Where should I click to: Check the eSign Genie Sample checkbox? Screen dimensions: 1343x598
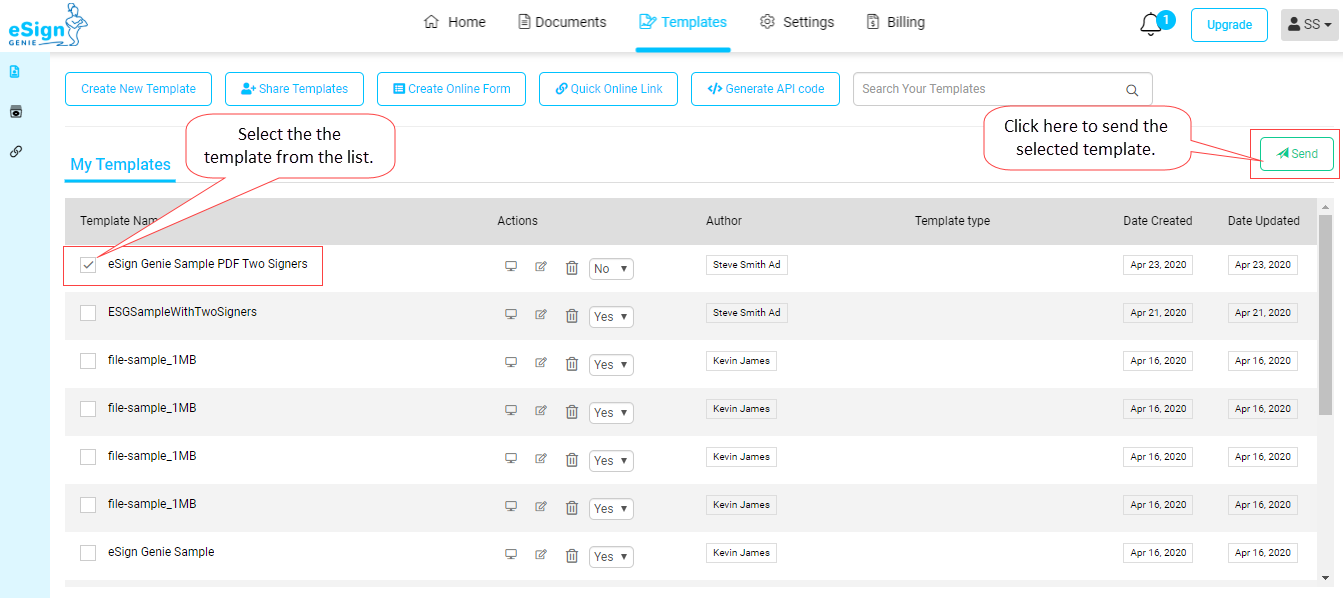pyautogui.click(x=88, y=553)
